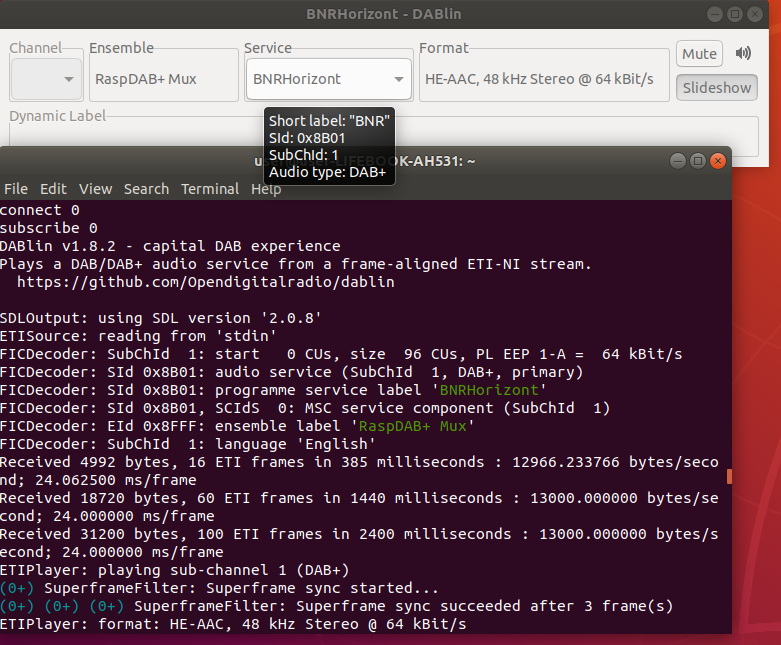Open the Channel dropdown
Image resolution: width=781 pixels, height=645 pixels.
pyautogui.click(x=46, y=79)
